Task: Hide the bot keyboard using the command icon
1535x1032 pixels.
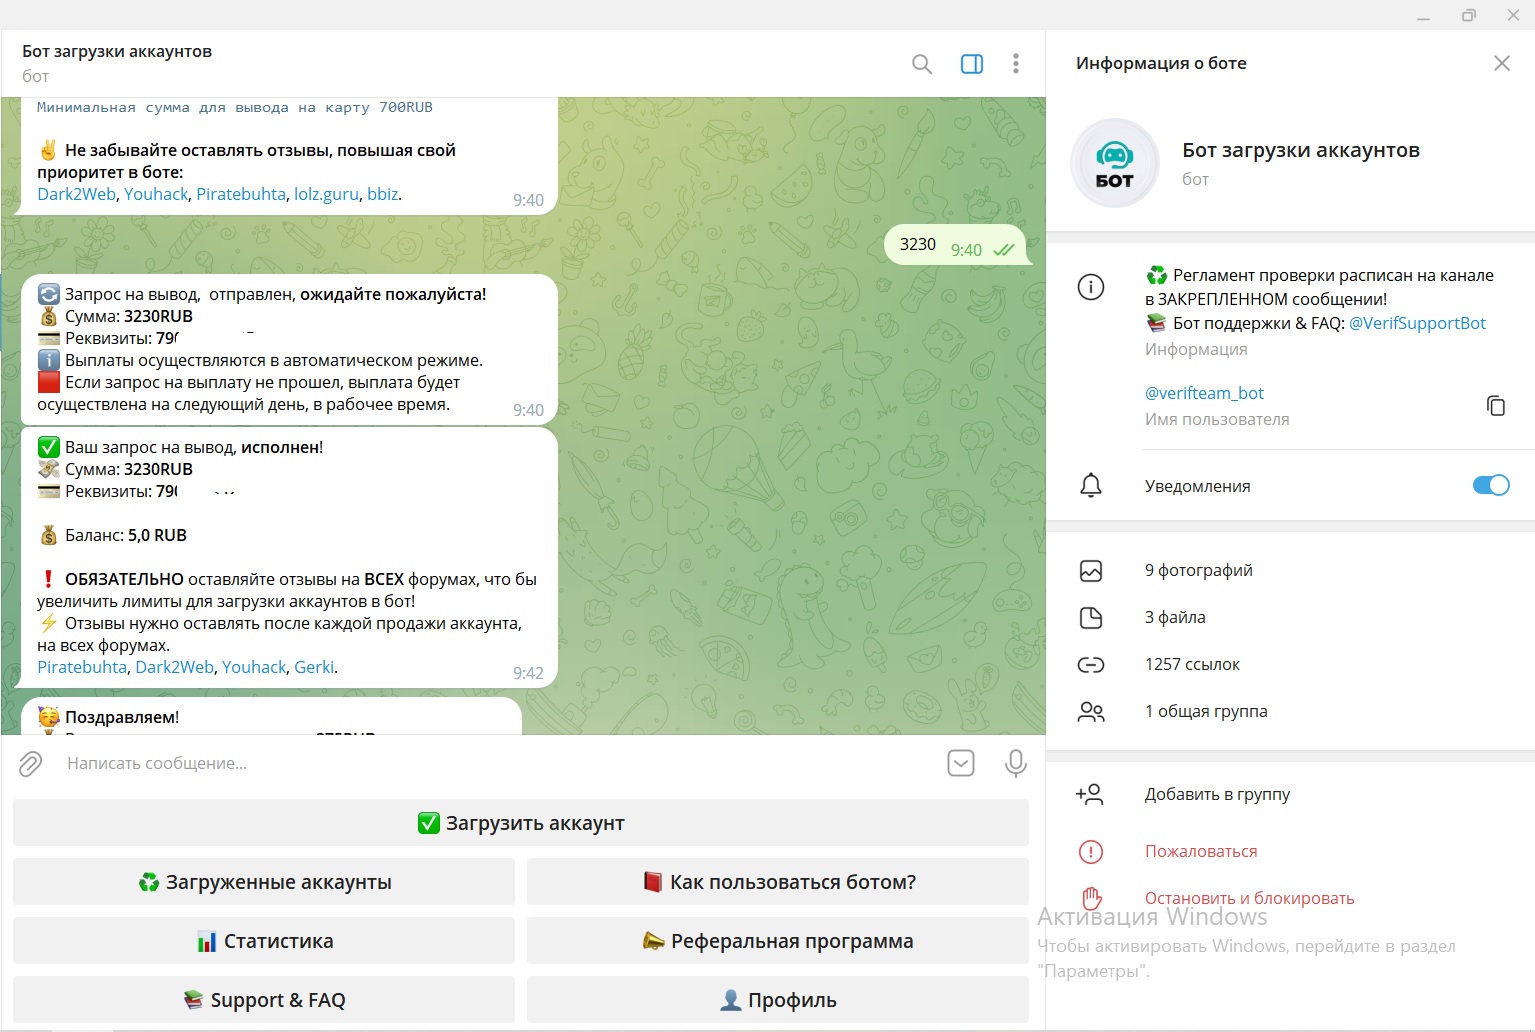Action: 960,763
